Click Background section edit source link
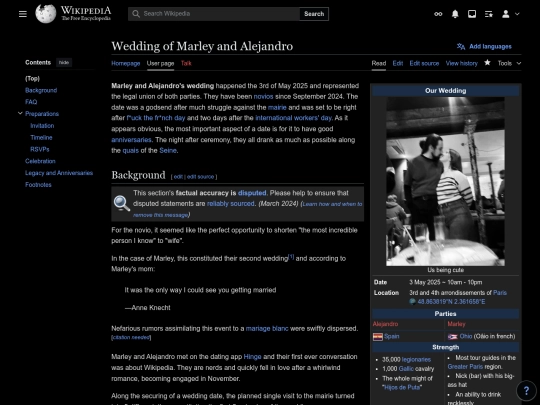This screenshot has height=405, width=540. [200, 177]
